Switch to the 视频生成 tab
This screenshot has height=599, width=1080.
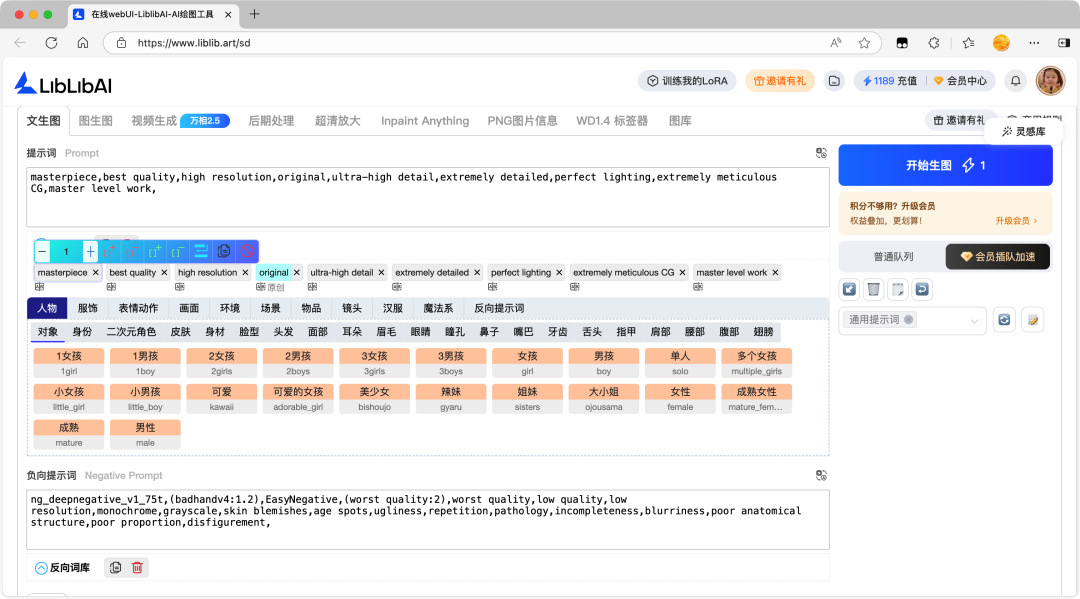[x=154, y=120]
